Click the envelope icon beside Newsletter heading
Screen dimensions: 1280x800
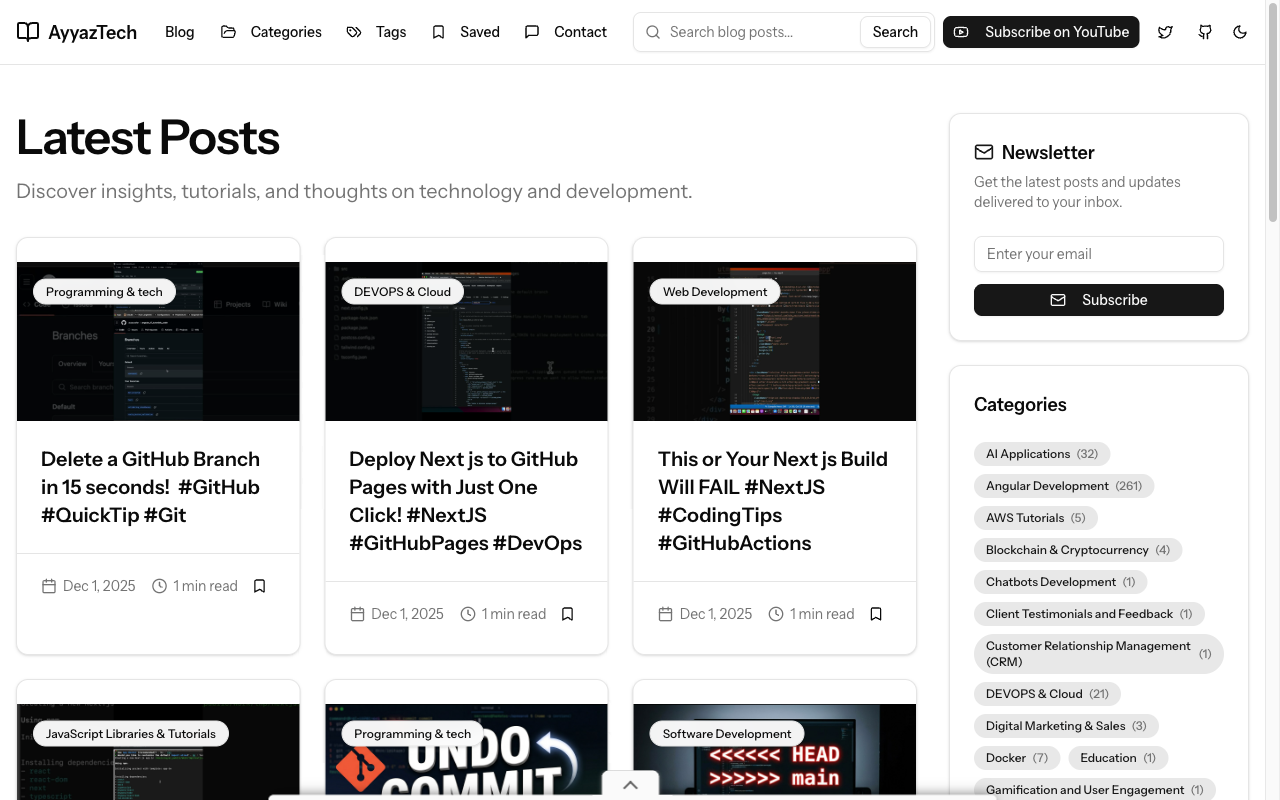(x=983, y=152)
